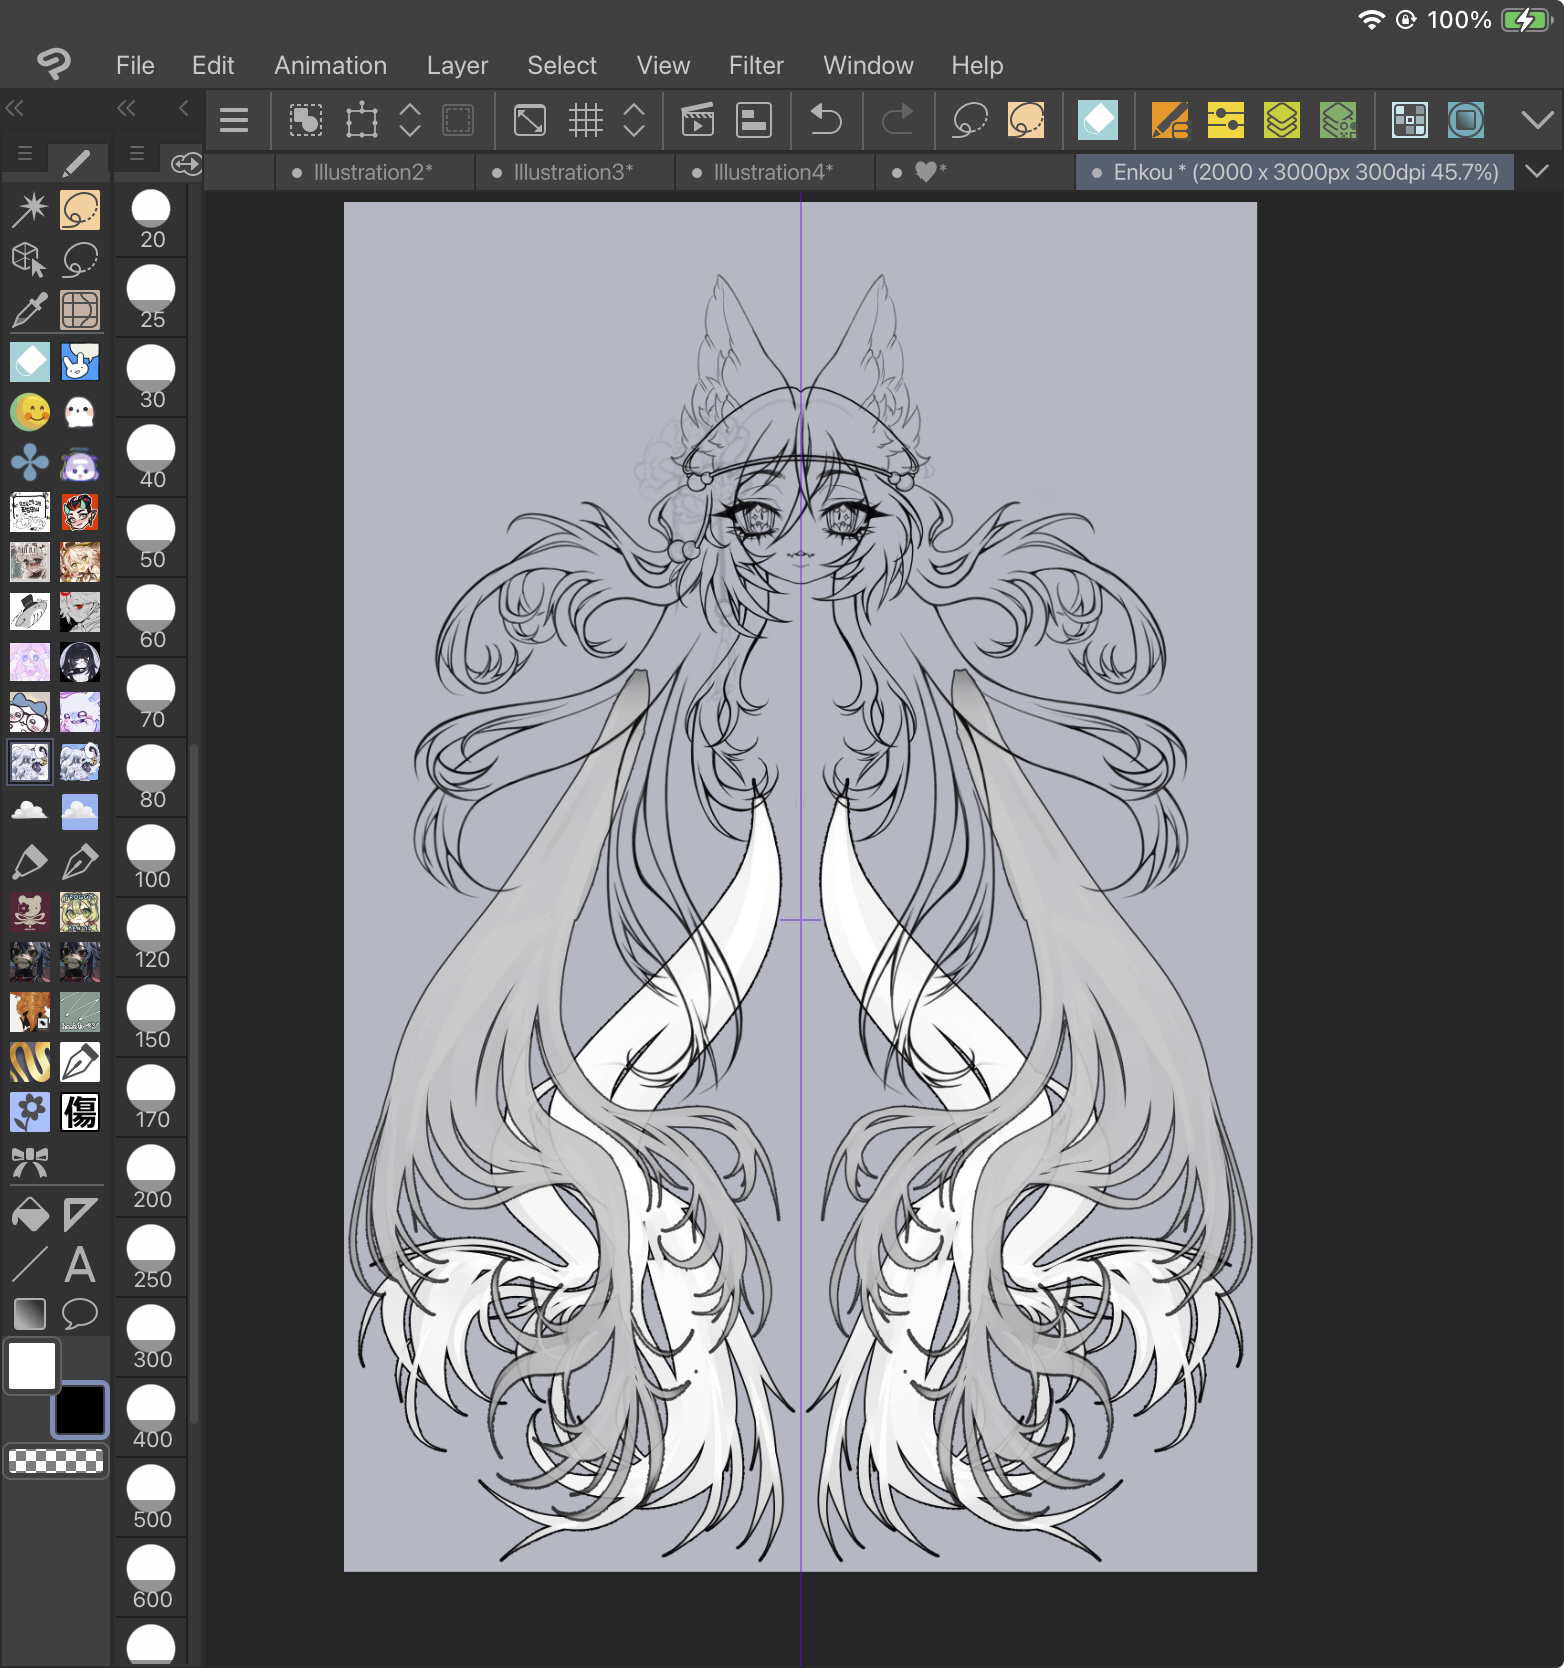Screen dimensions: 1564x1668
Task: Click the animation clapperboard icon
Action: click(x=697, y=121)
